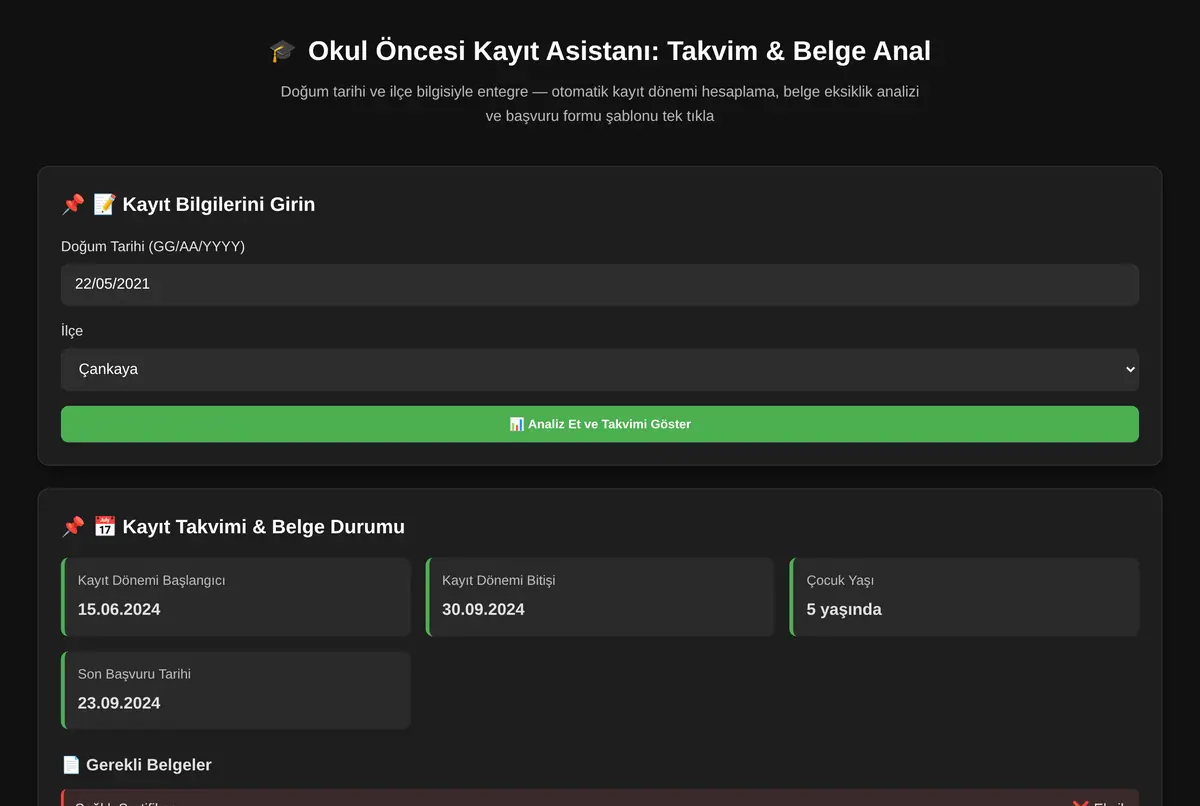Click the pushpin icon beside Kayıt Takvimi heading
1200x806 pixels.
tap(73, 526)
